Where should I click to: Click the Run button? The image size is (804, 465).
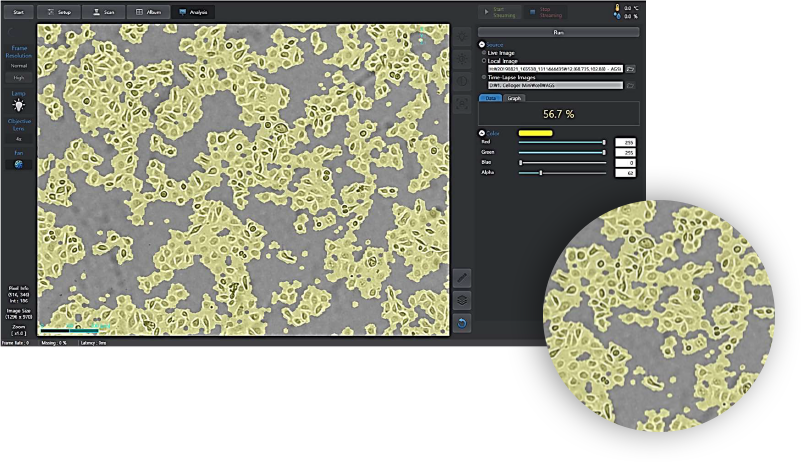point(558,32)
